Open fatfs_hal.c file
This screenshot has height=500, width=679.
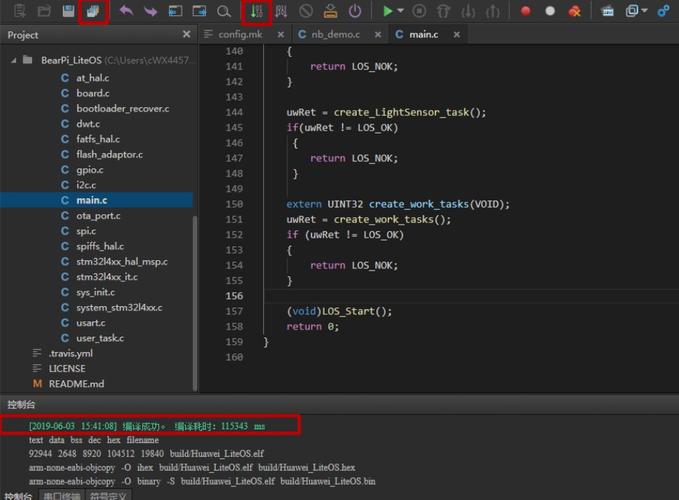[x=98, y=139]
